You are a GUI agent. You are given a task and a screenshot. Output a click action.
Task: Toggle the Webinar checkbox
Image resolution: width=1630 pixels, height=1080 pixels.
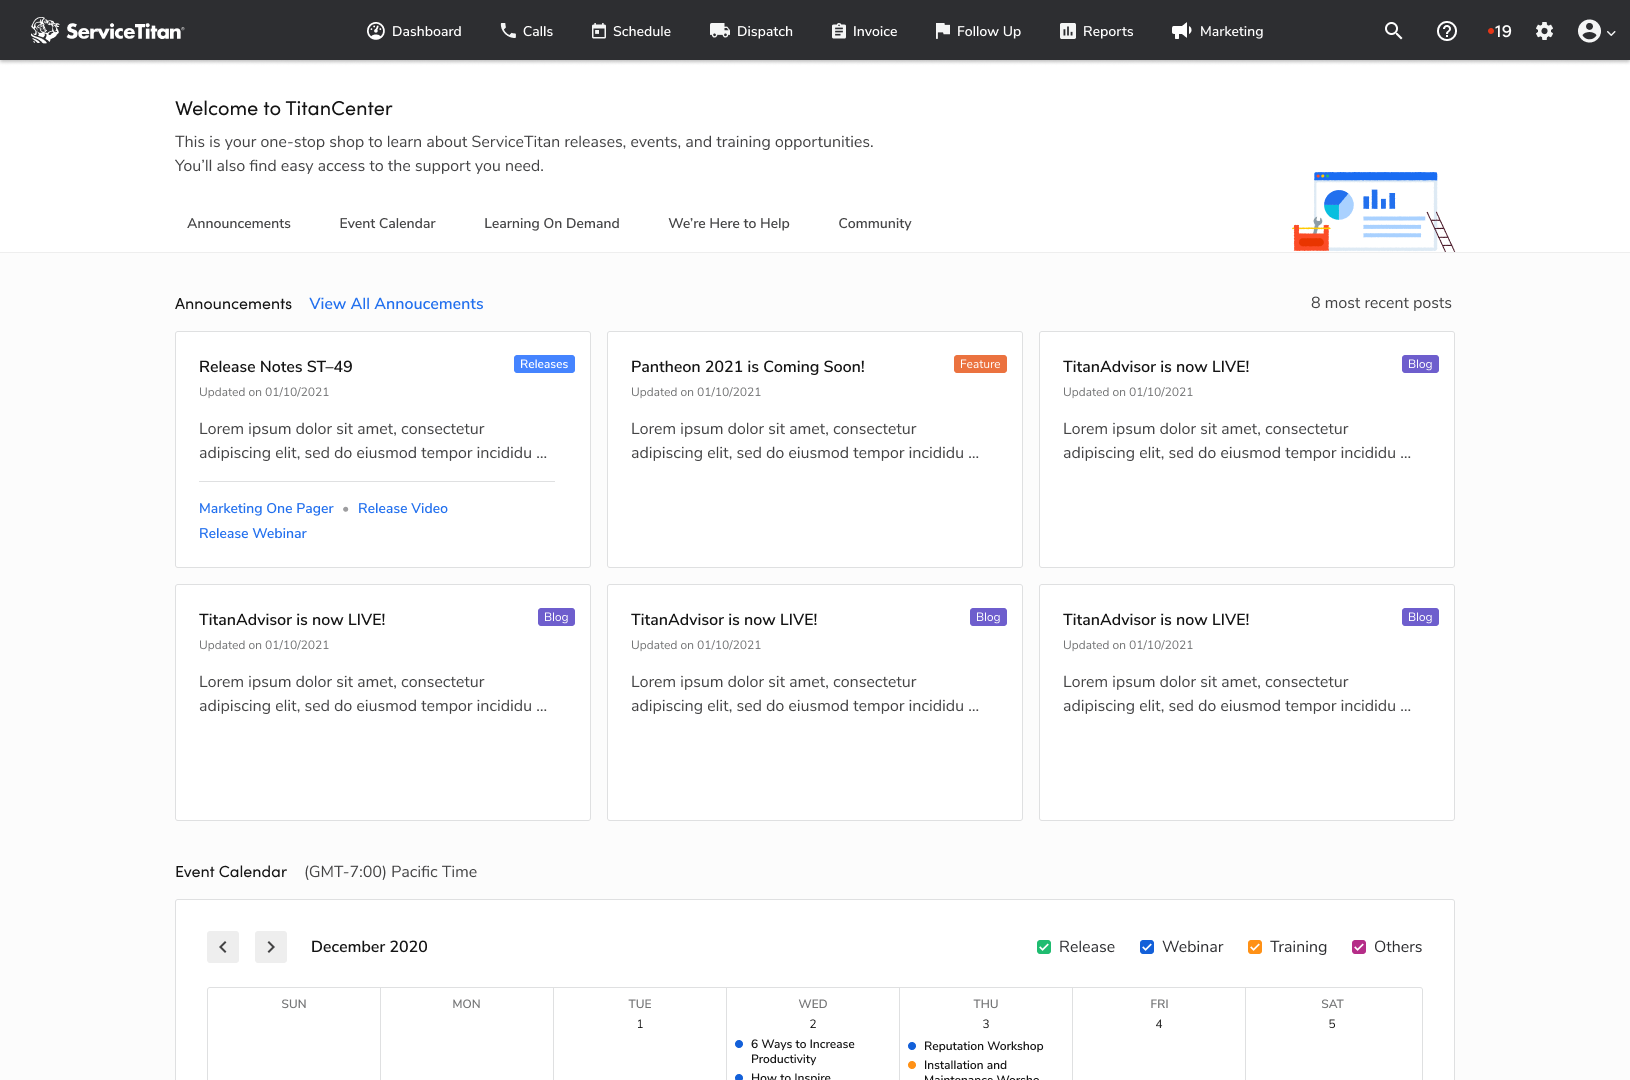(x=1147, y=947)
